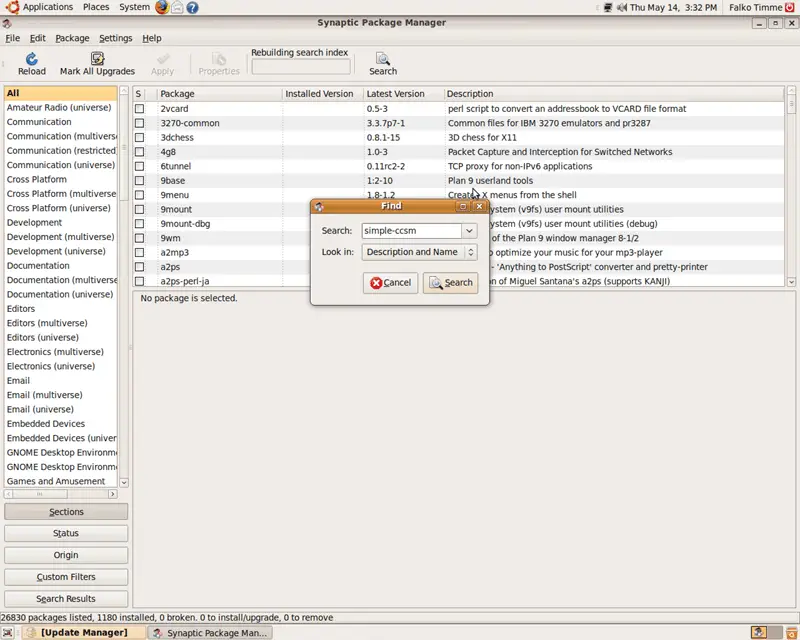
Task: Open the Edit menu
Action: (37, 38)
